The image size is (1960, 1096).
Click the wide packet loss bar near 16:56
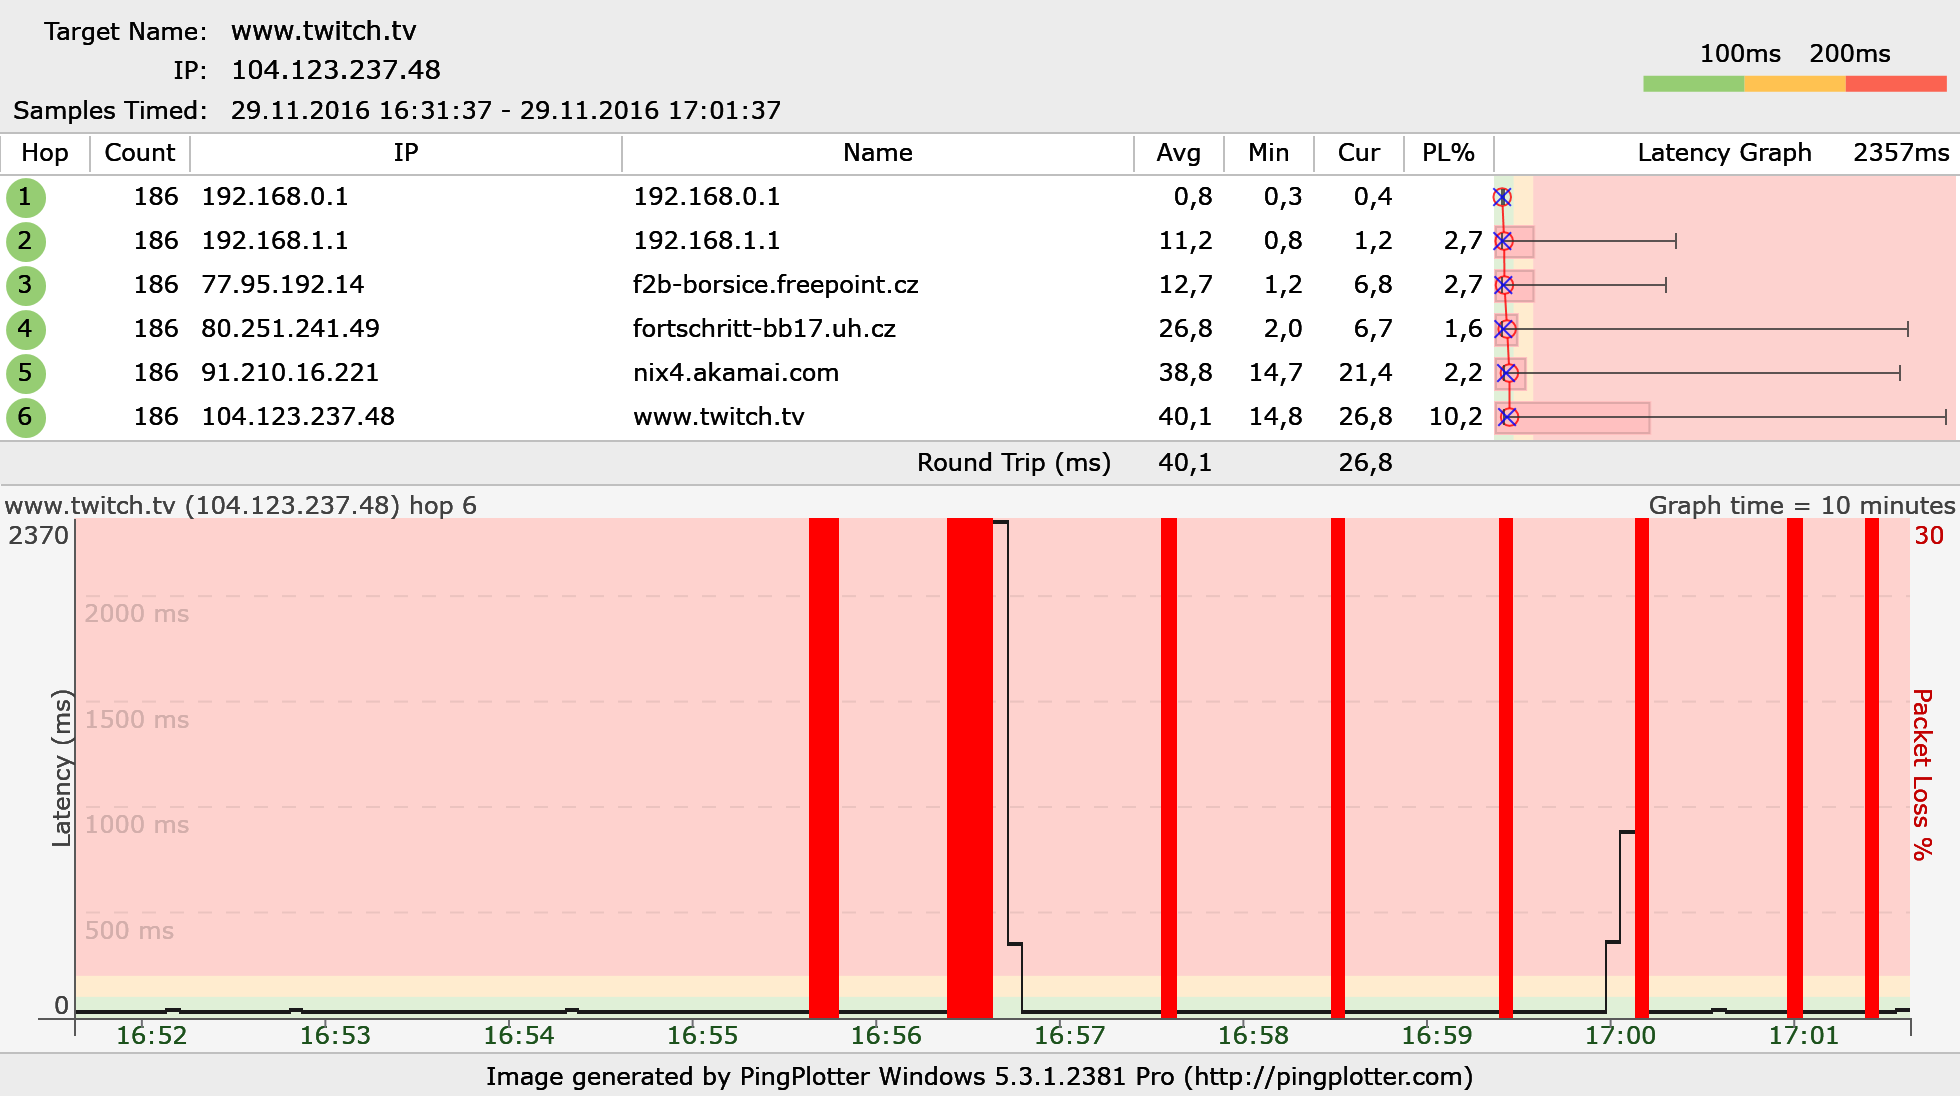point(969,760)
